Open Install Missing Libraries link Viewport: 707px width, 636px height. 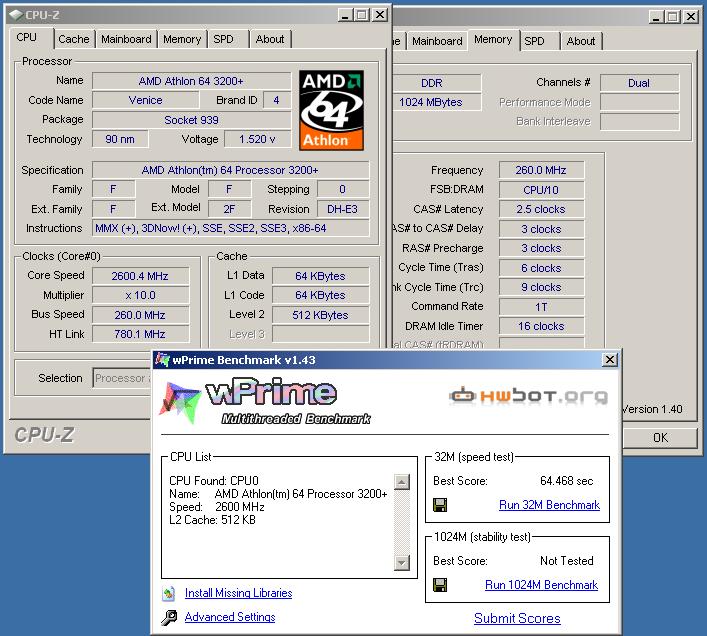(239, 593)
